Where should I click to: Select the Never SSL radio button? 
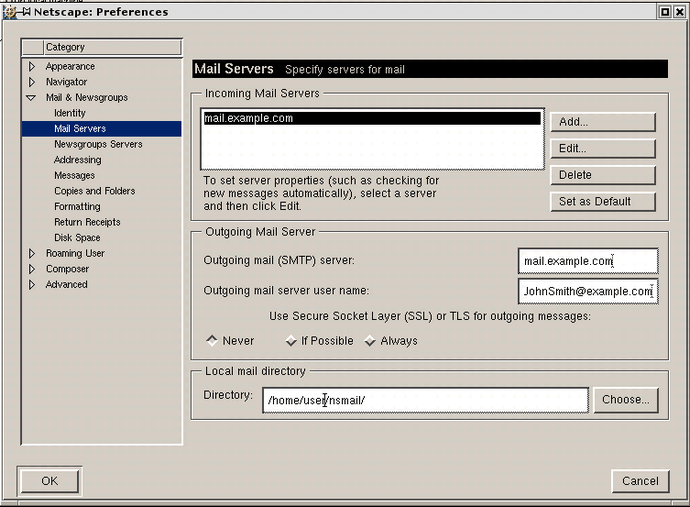click(212, 341)
